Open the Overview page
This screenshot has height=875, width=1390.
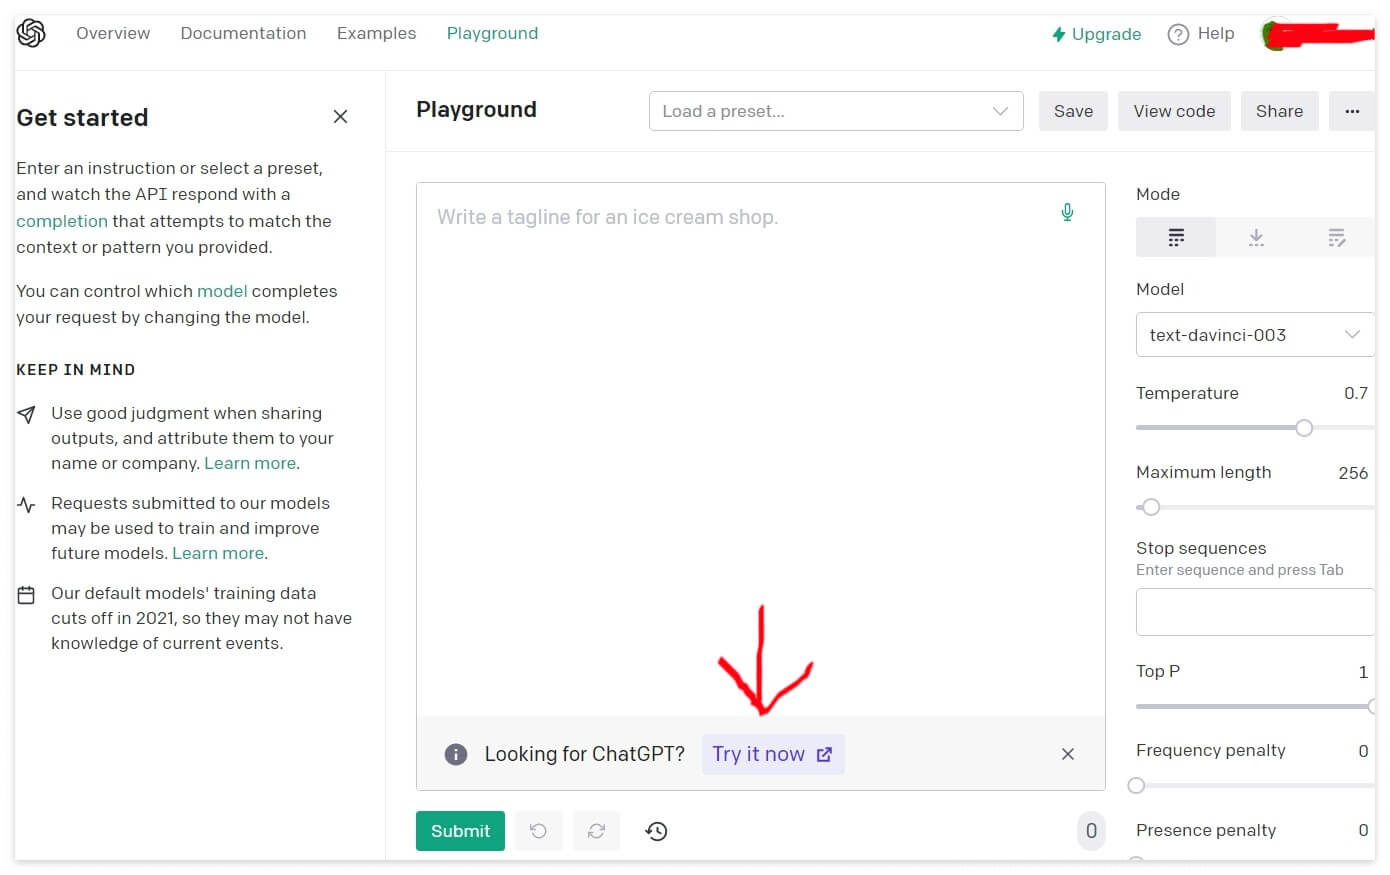click(113, 33)
